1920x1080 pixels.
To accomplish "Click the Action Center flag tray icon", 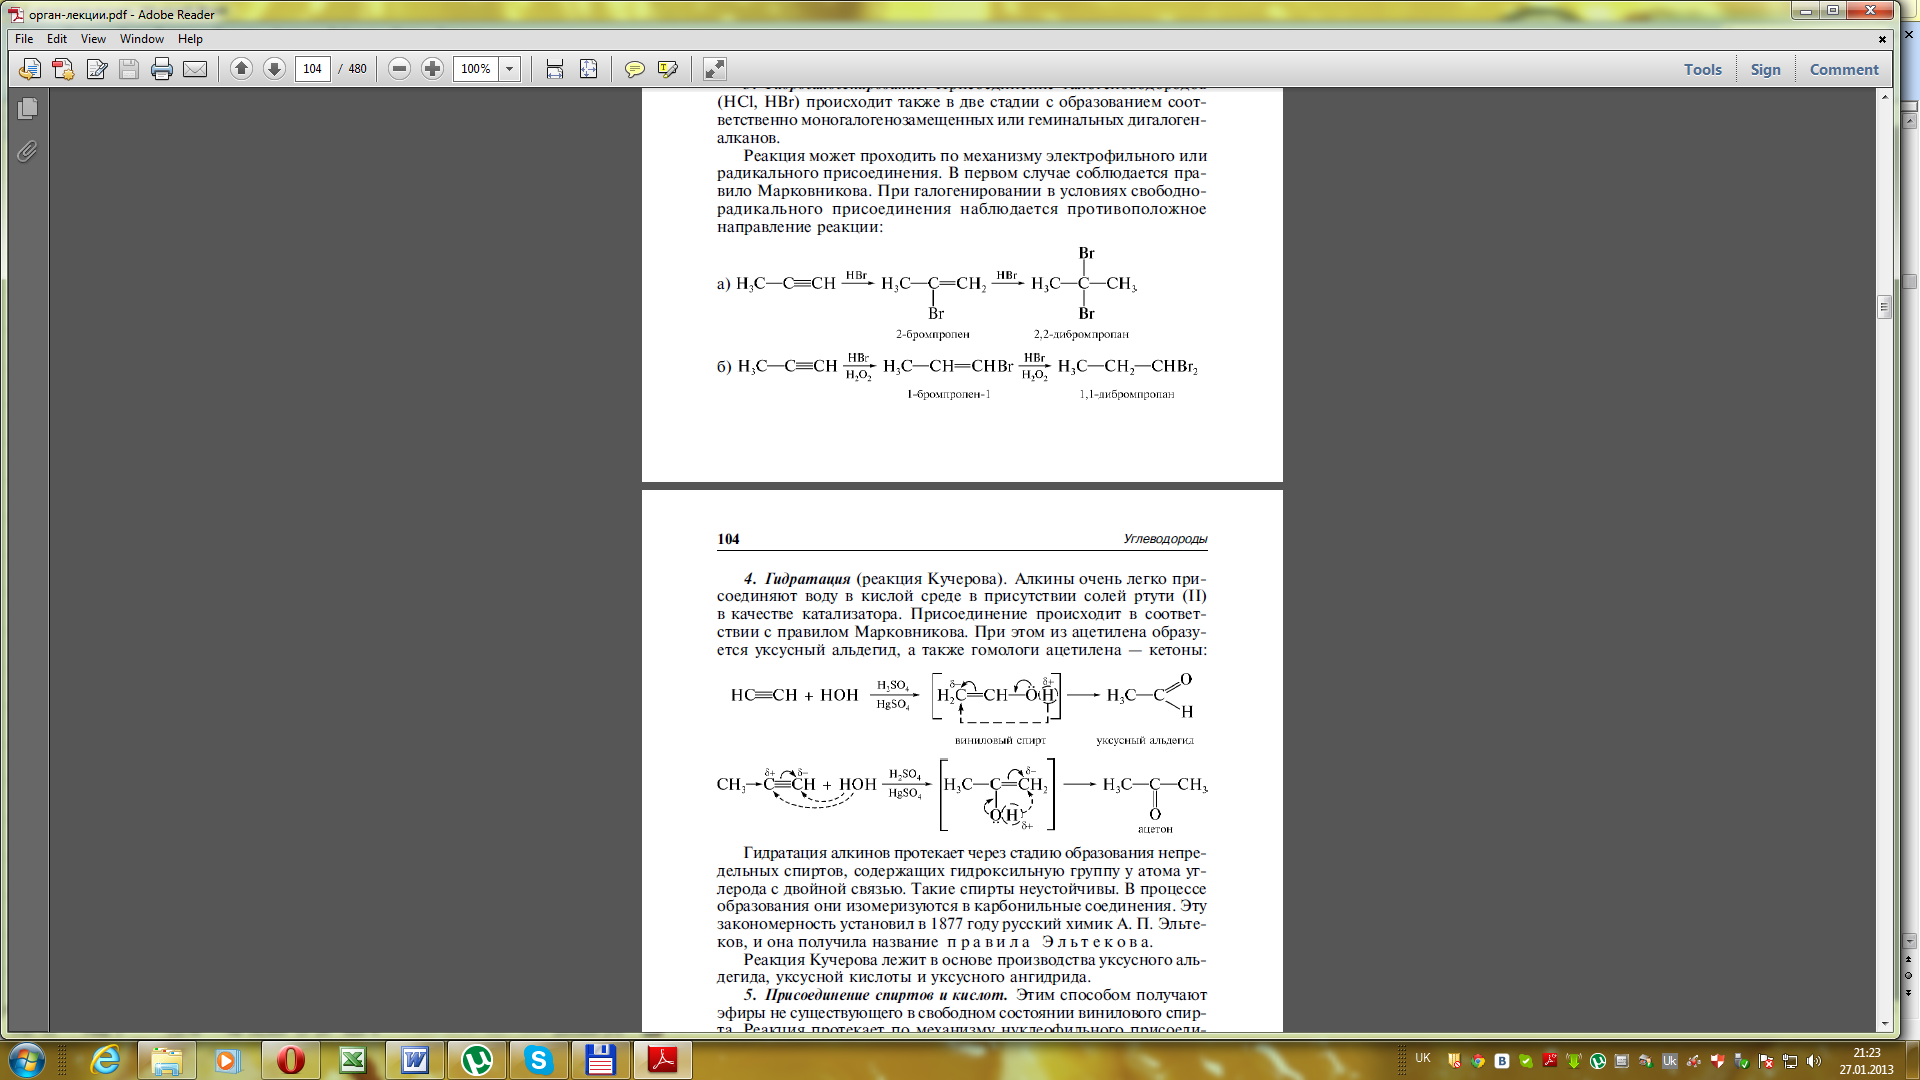I will click(x=1766, y=1061).
